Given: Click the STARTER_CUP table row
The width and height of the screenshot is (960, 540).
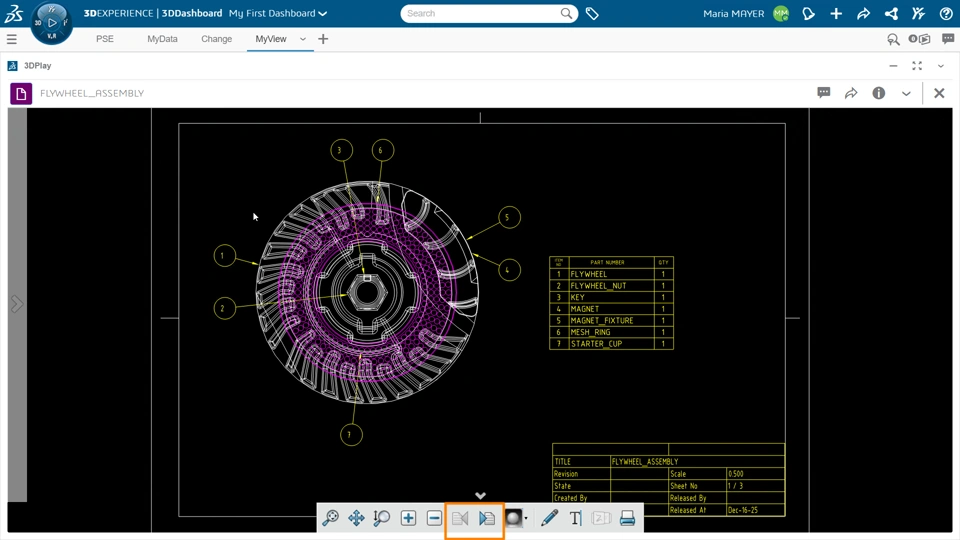Looking at the screenshot, I should pos(612,343).
